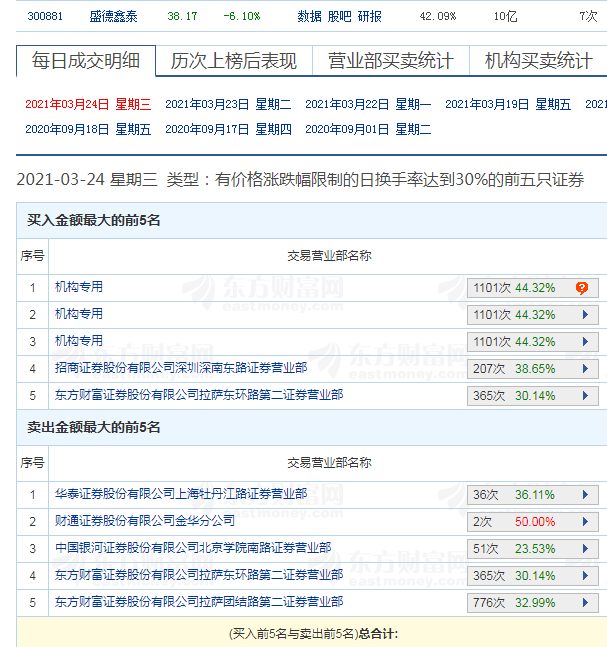
Task: Open 招商证券深圳深南东路证券营业部 link
Action: click(x=181, y=367)
